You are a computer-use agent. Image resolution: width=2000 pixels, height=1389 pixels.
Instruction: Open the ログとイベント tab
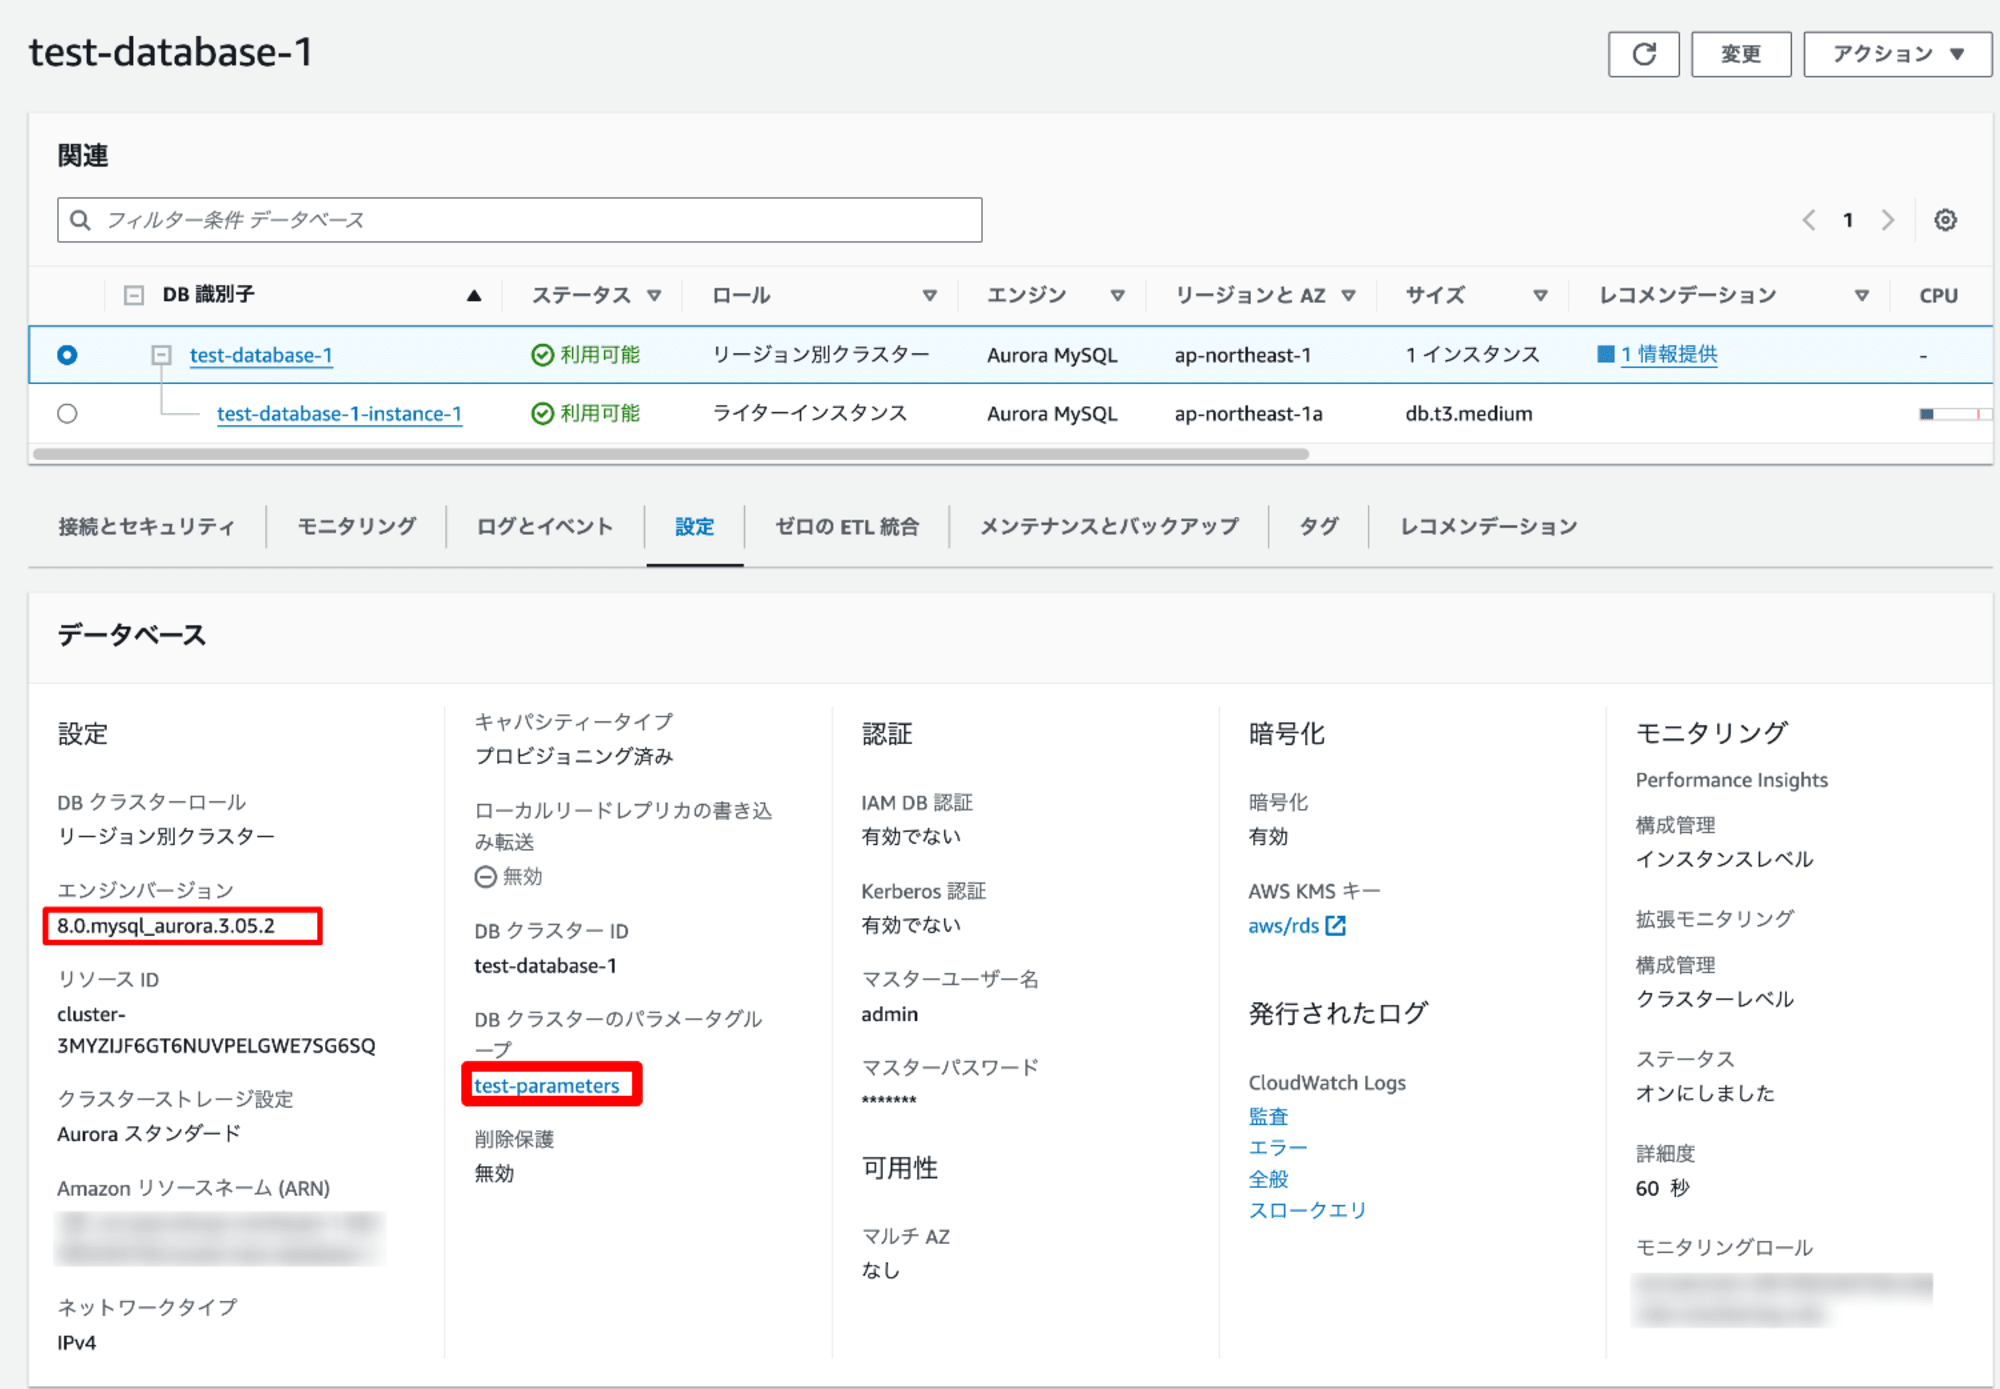point(545,527)
